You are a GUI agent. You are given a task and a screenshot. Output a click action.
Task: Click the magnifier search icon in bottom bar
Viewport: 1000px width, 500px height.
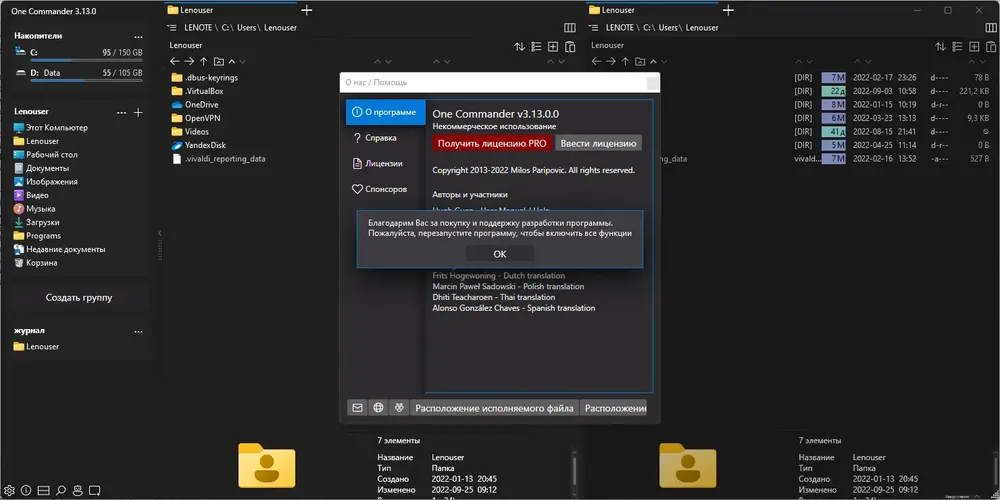61,490
